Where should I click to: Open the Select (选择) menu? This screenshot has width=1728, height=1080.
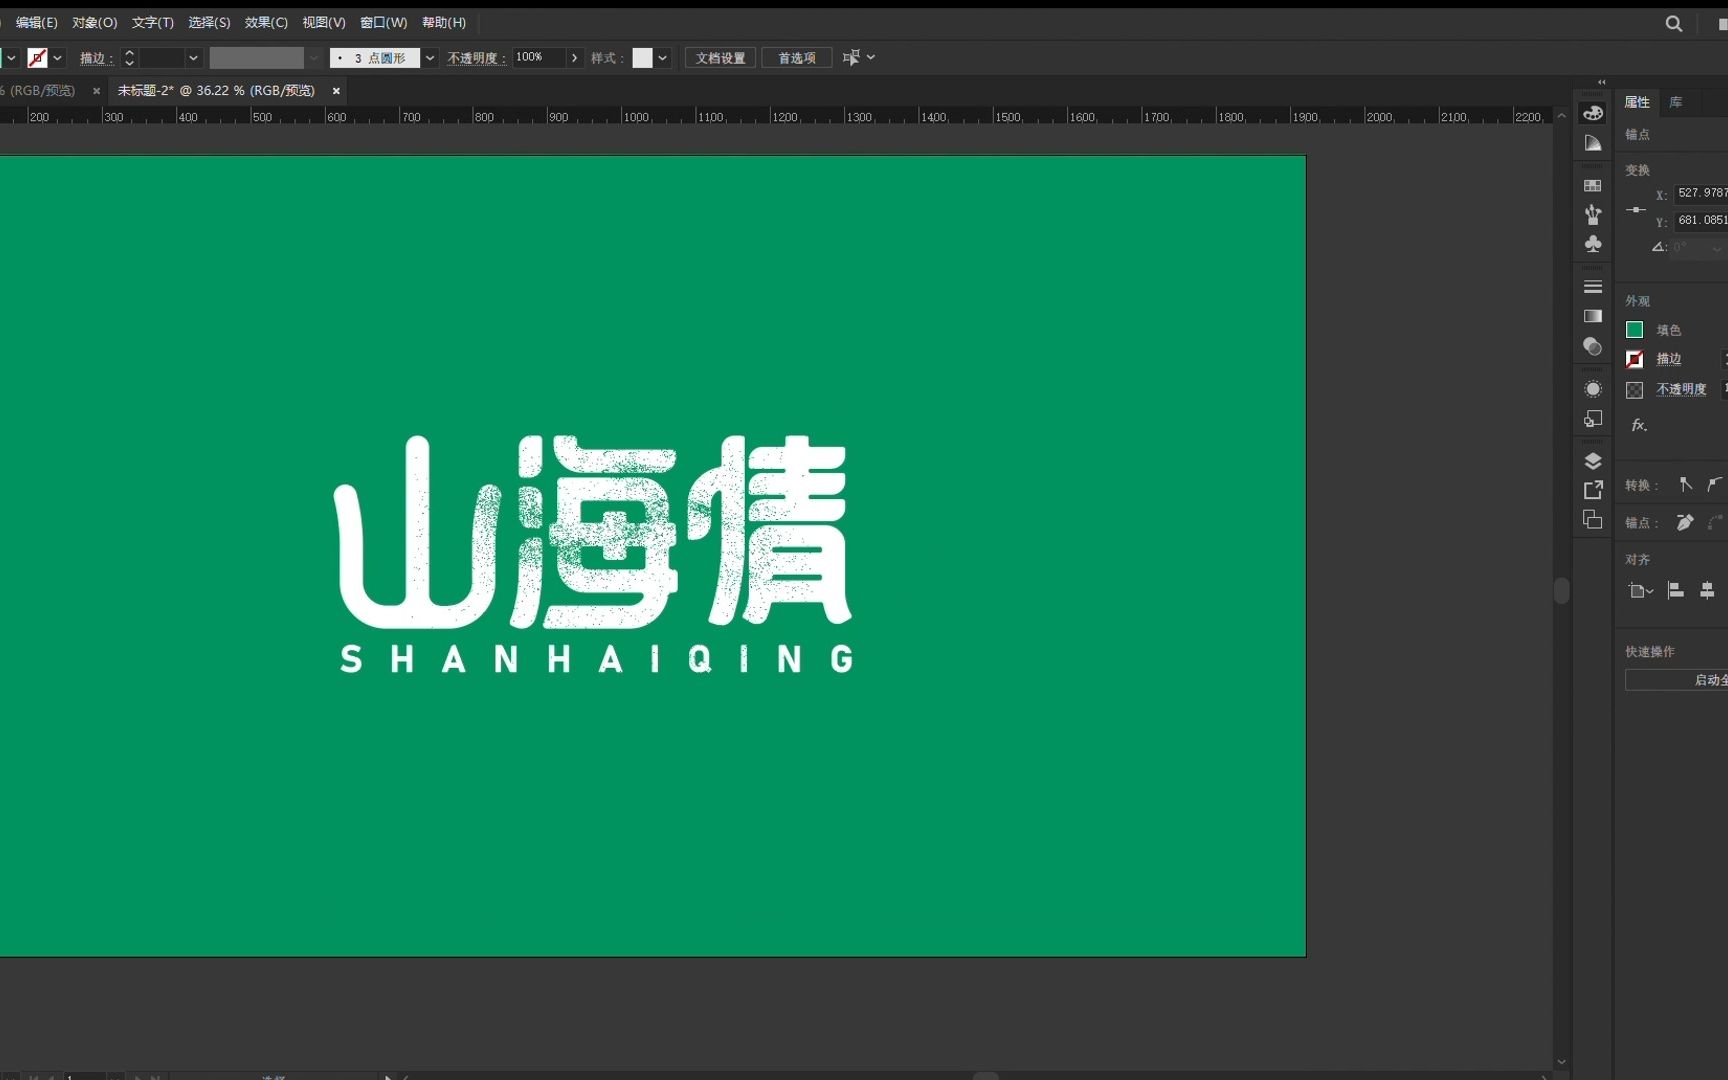click(210, 22)
